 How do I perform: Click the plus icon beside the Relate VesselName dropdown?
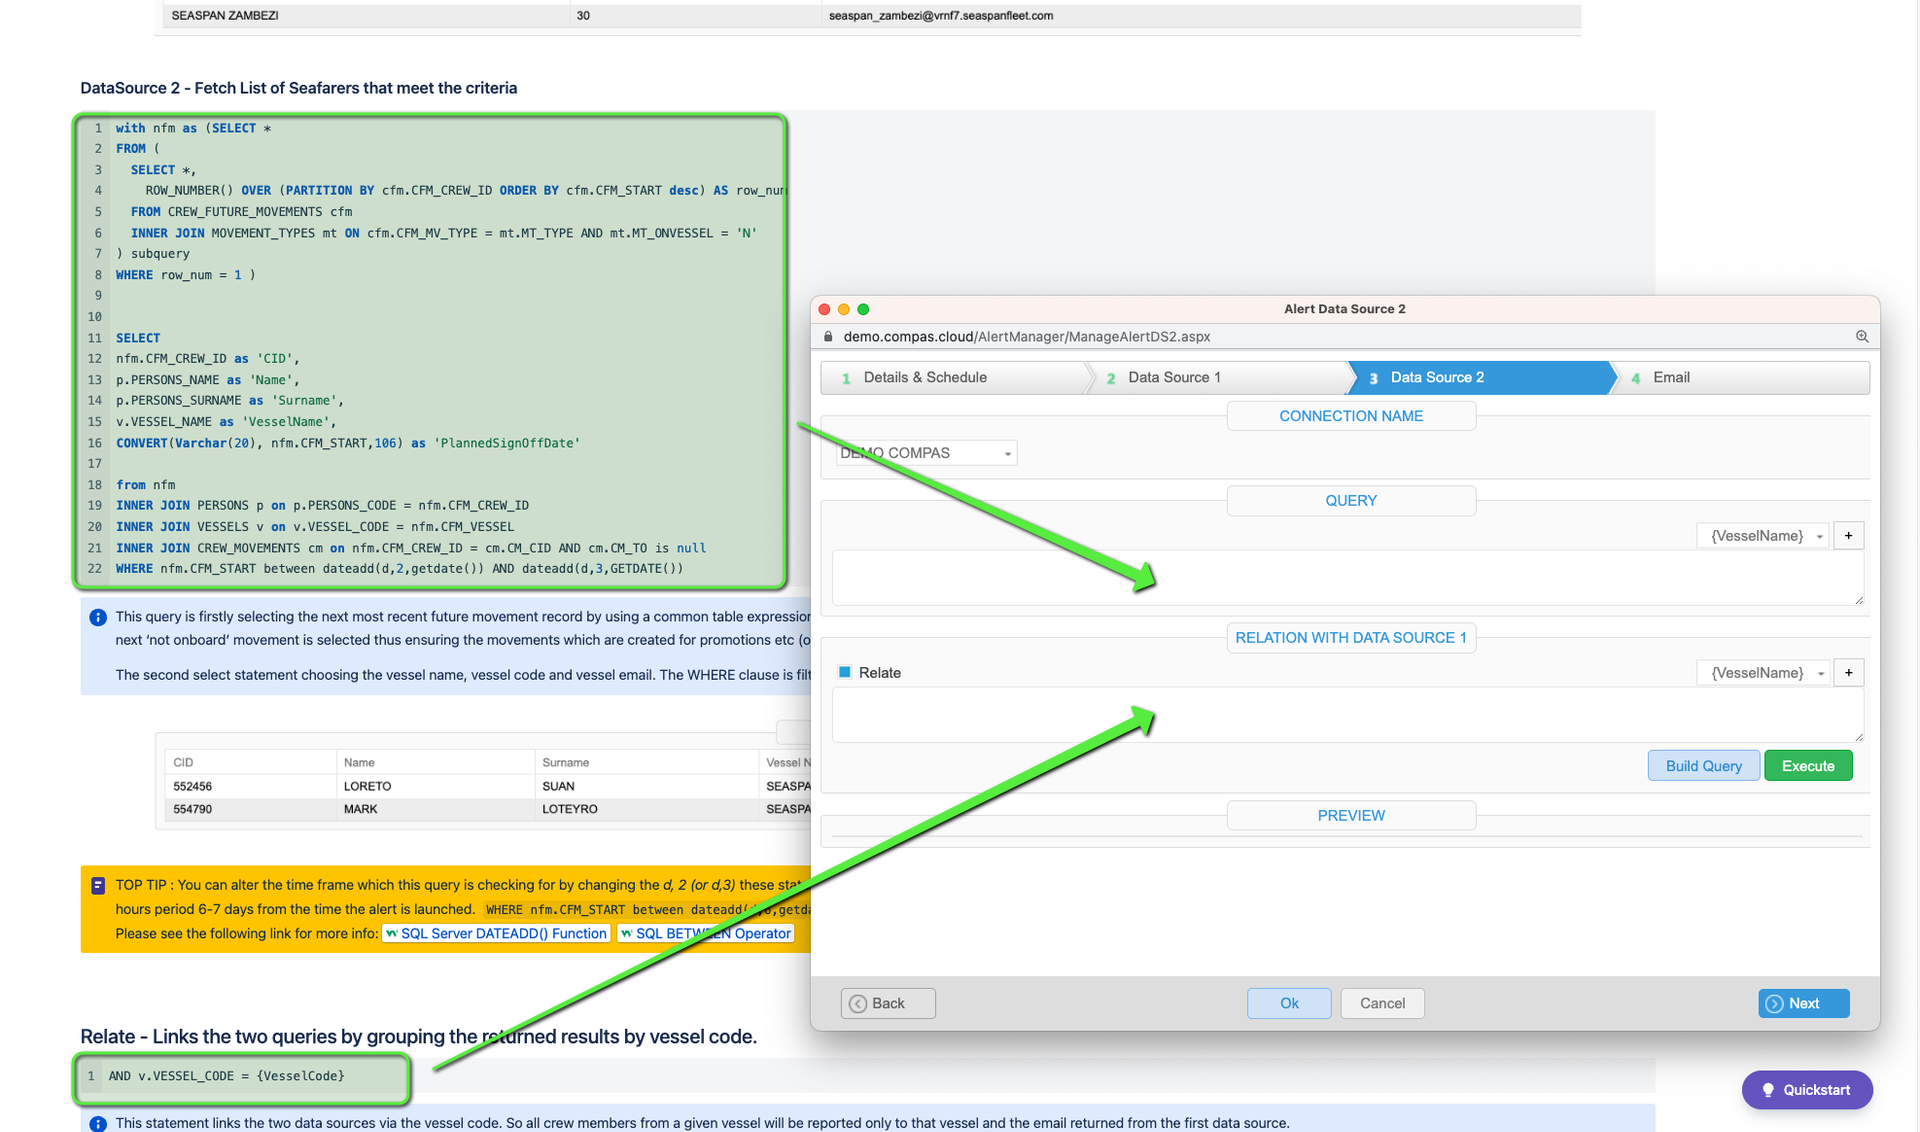click(1848, 673)
